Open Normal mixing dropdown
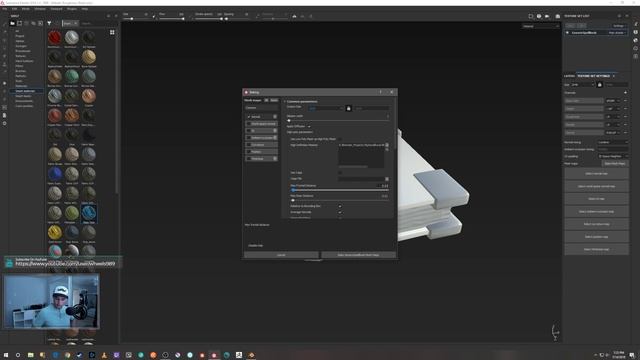This screenshot has height=360, width=640. pyautogui.click(x=613, y=142)
